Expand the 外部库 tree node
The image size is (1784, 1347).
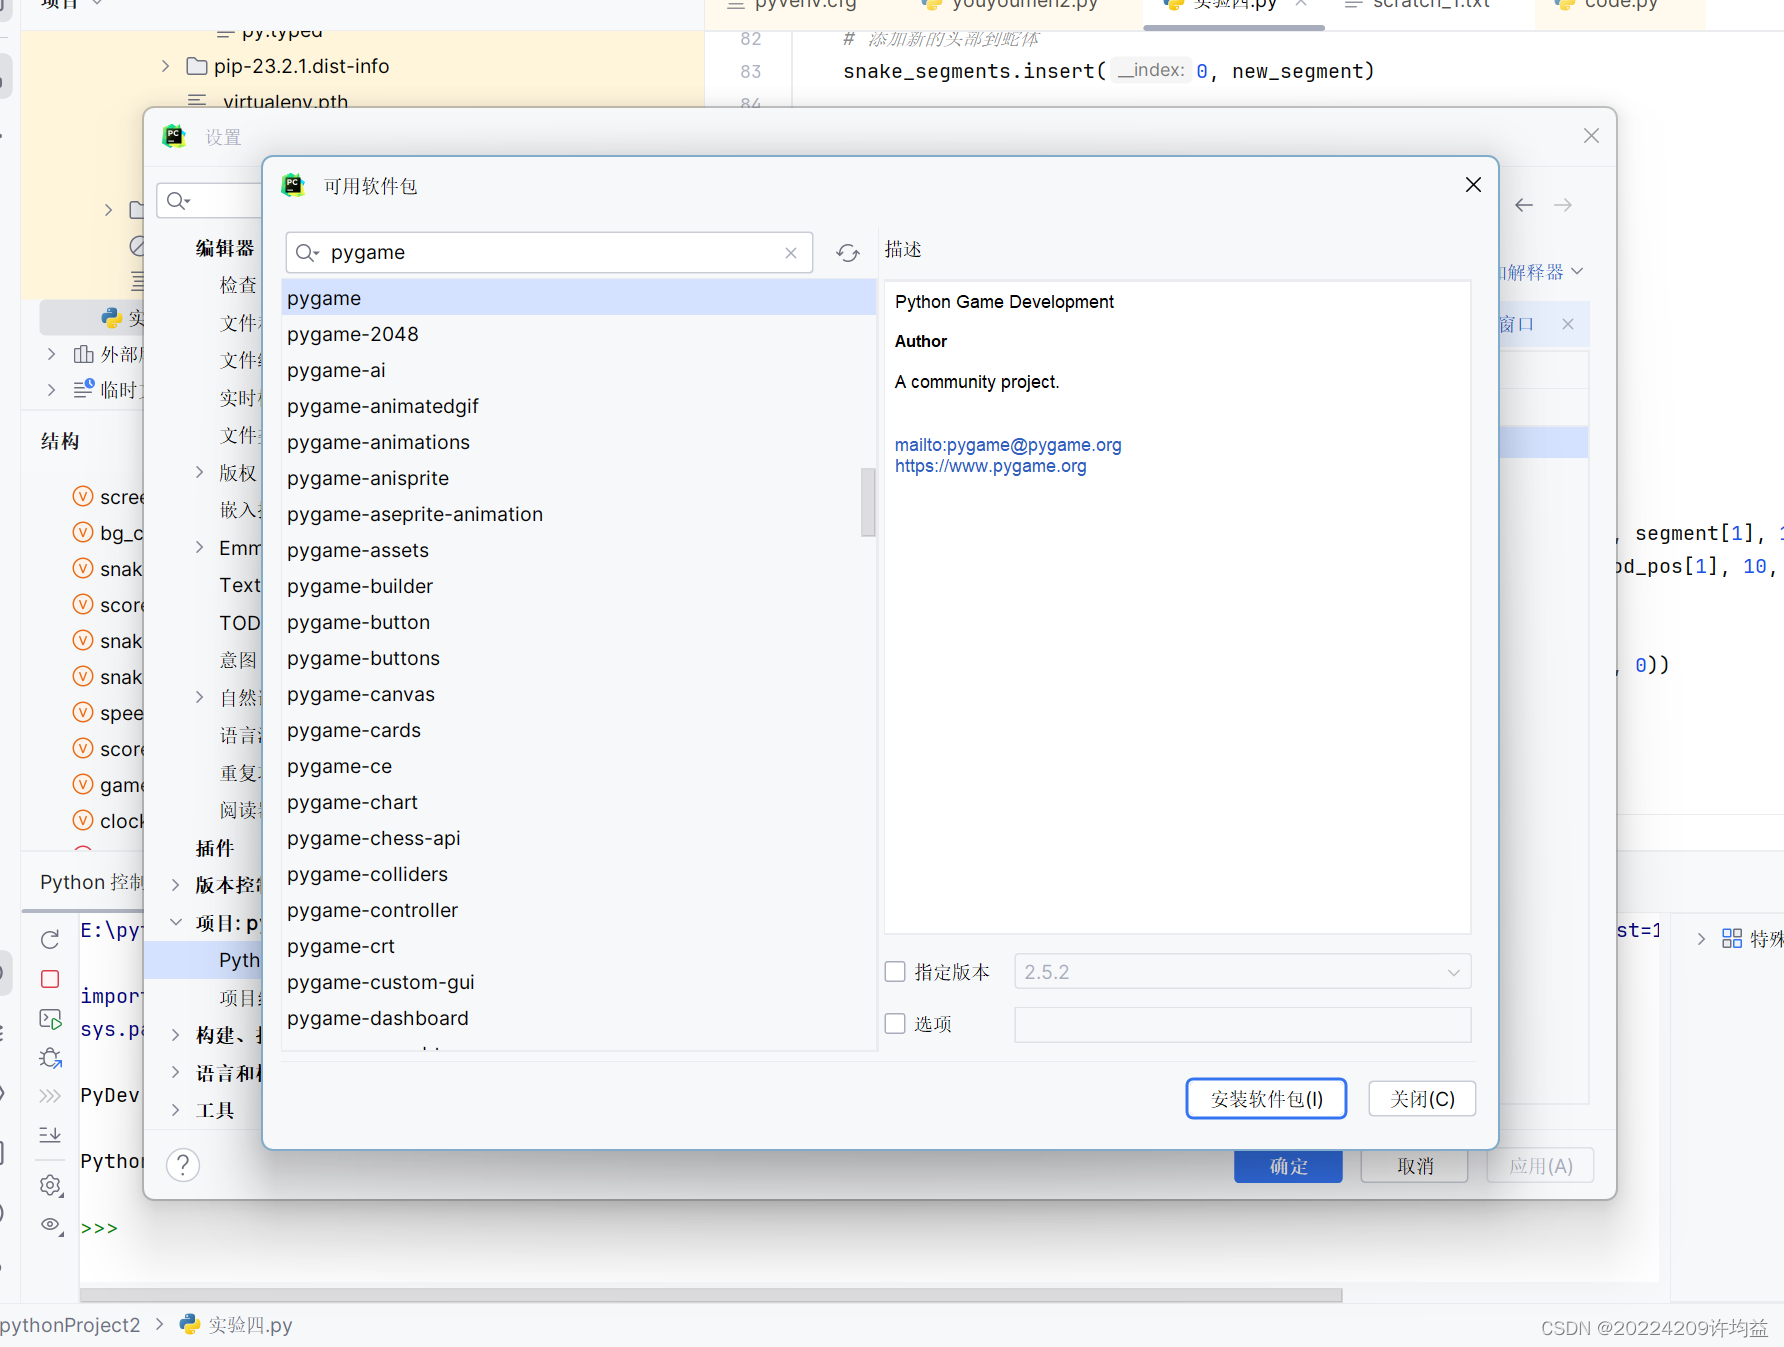click(x=51, y=354)
